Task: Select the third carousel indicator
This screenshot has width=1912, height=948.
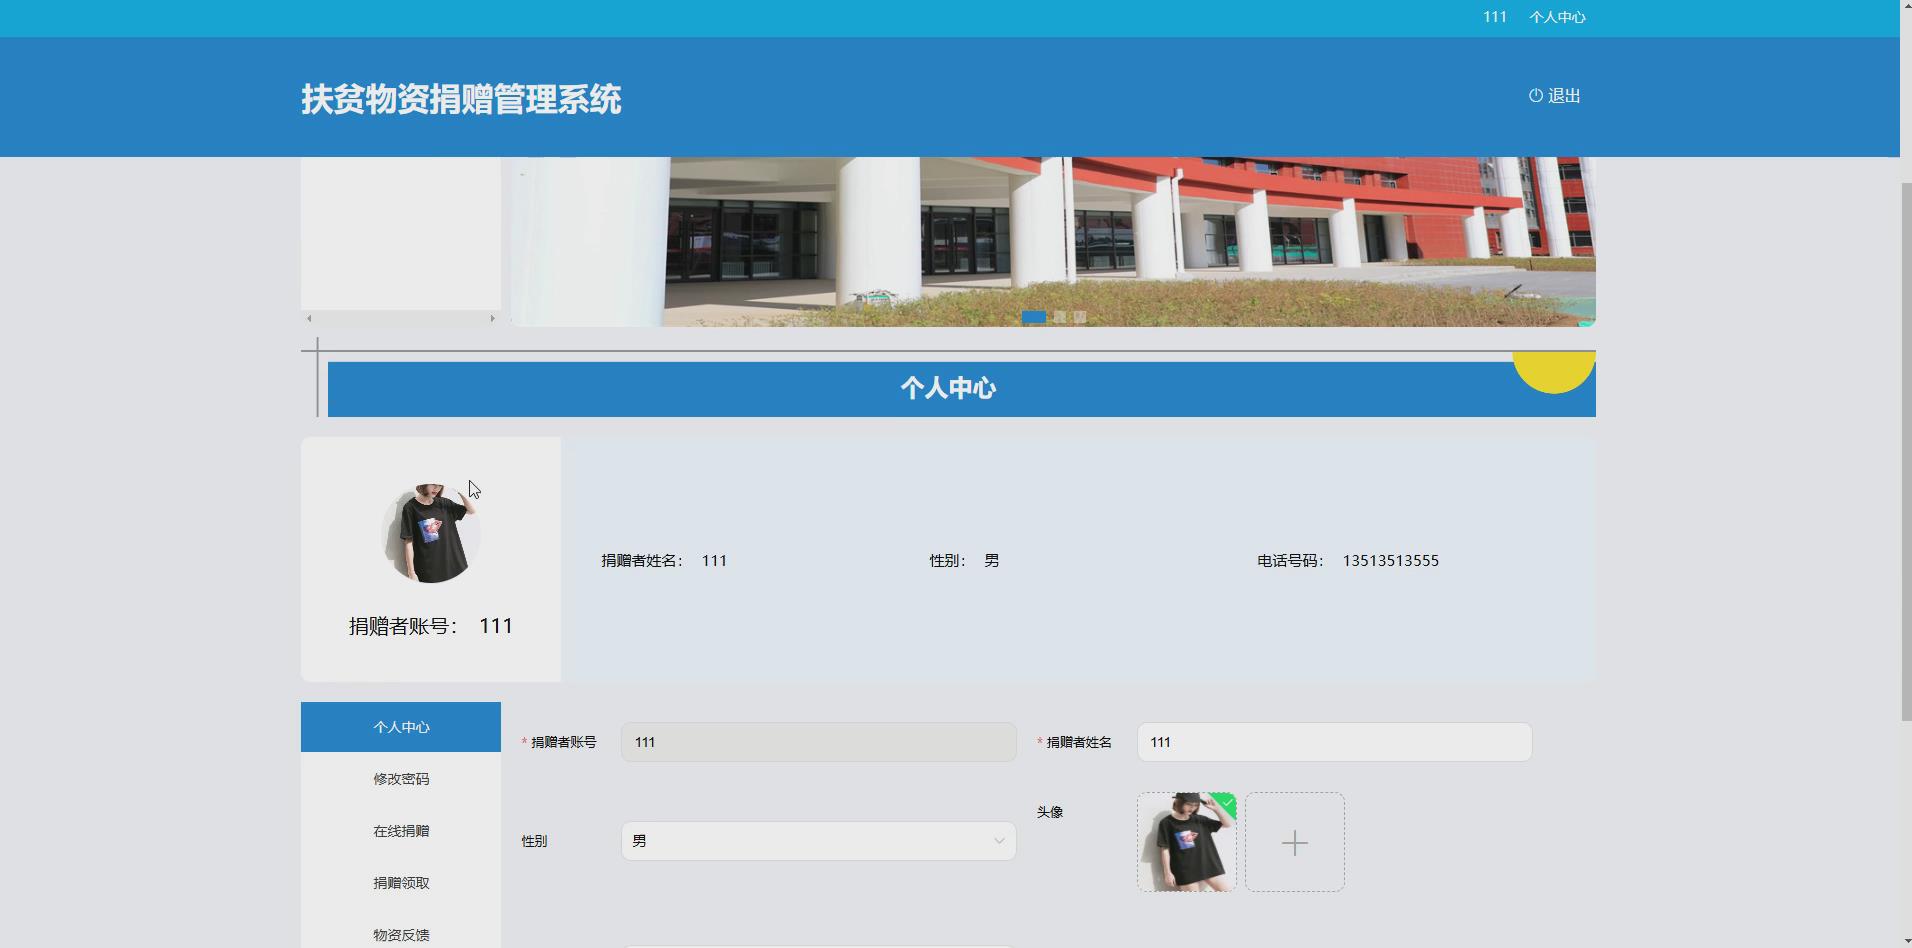Action: (1080, 316)
